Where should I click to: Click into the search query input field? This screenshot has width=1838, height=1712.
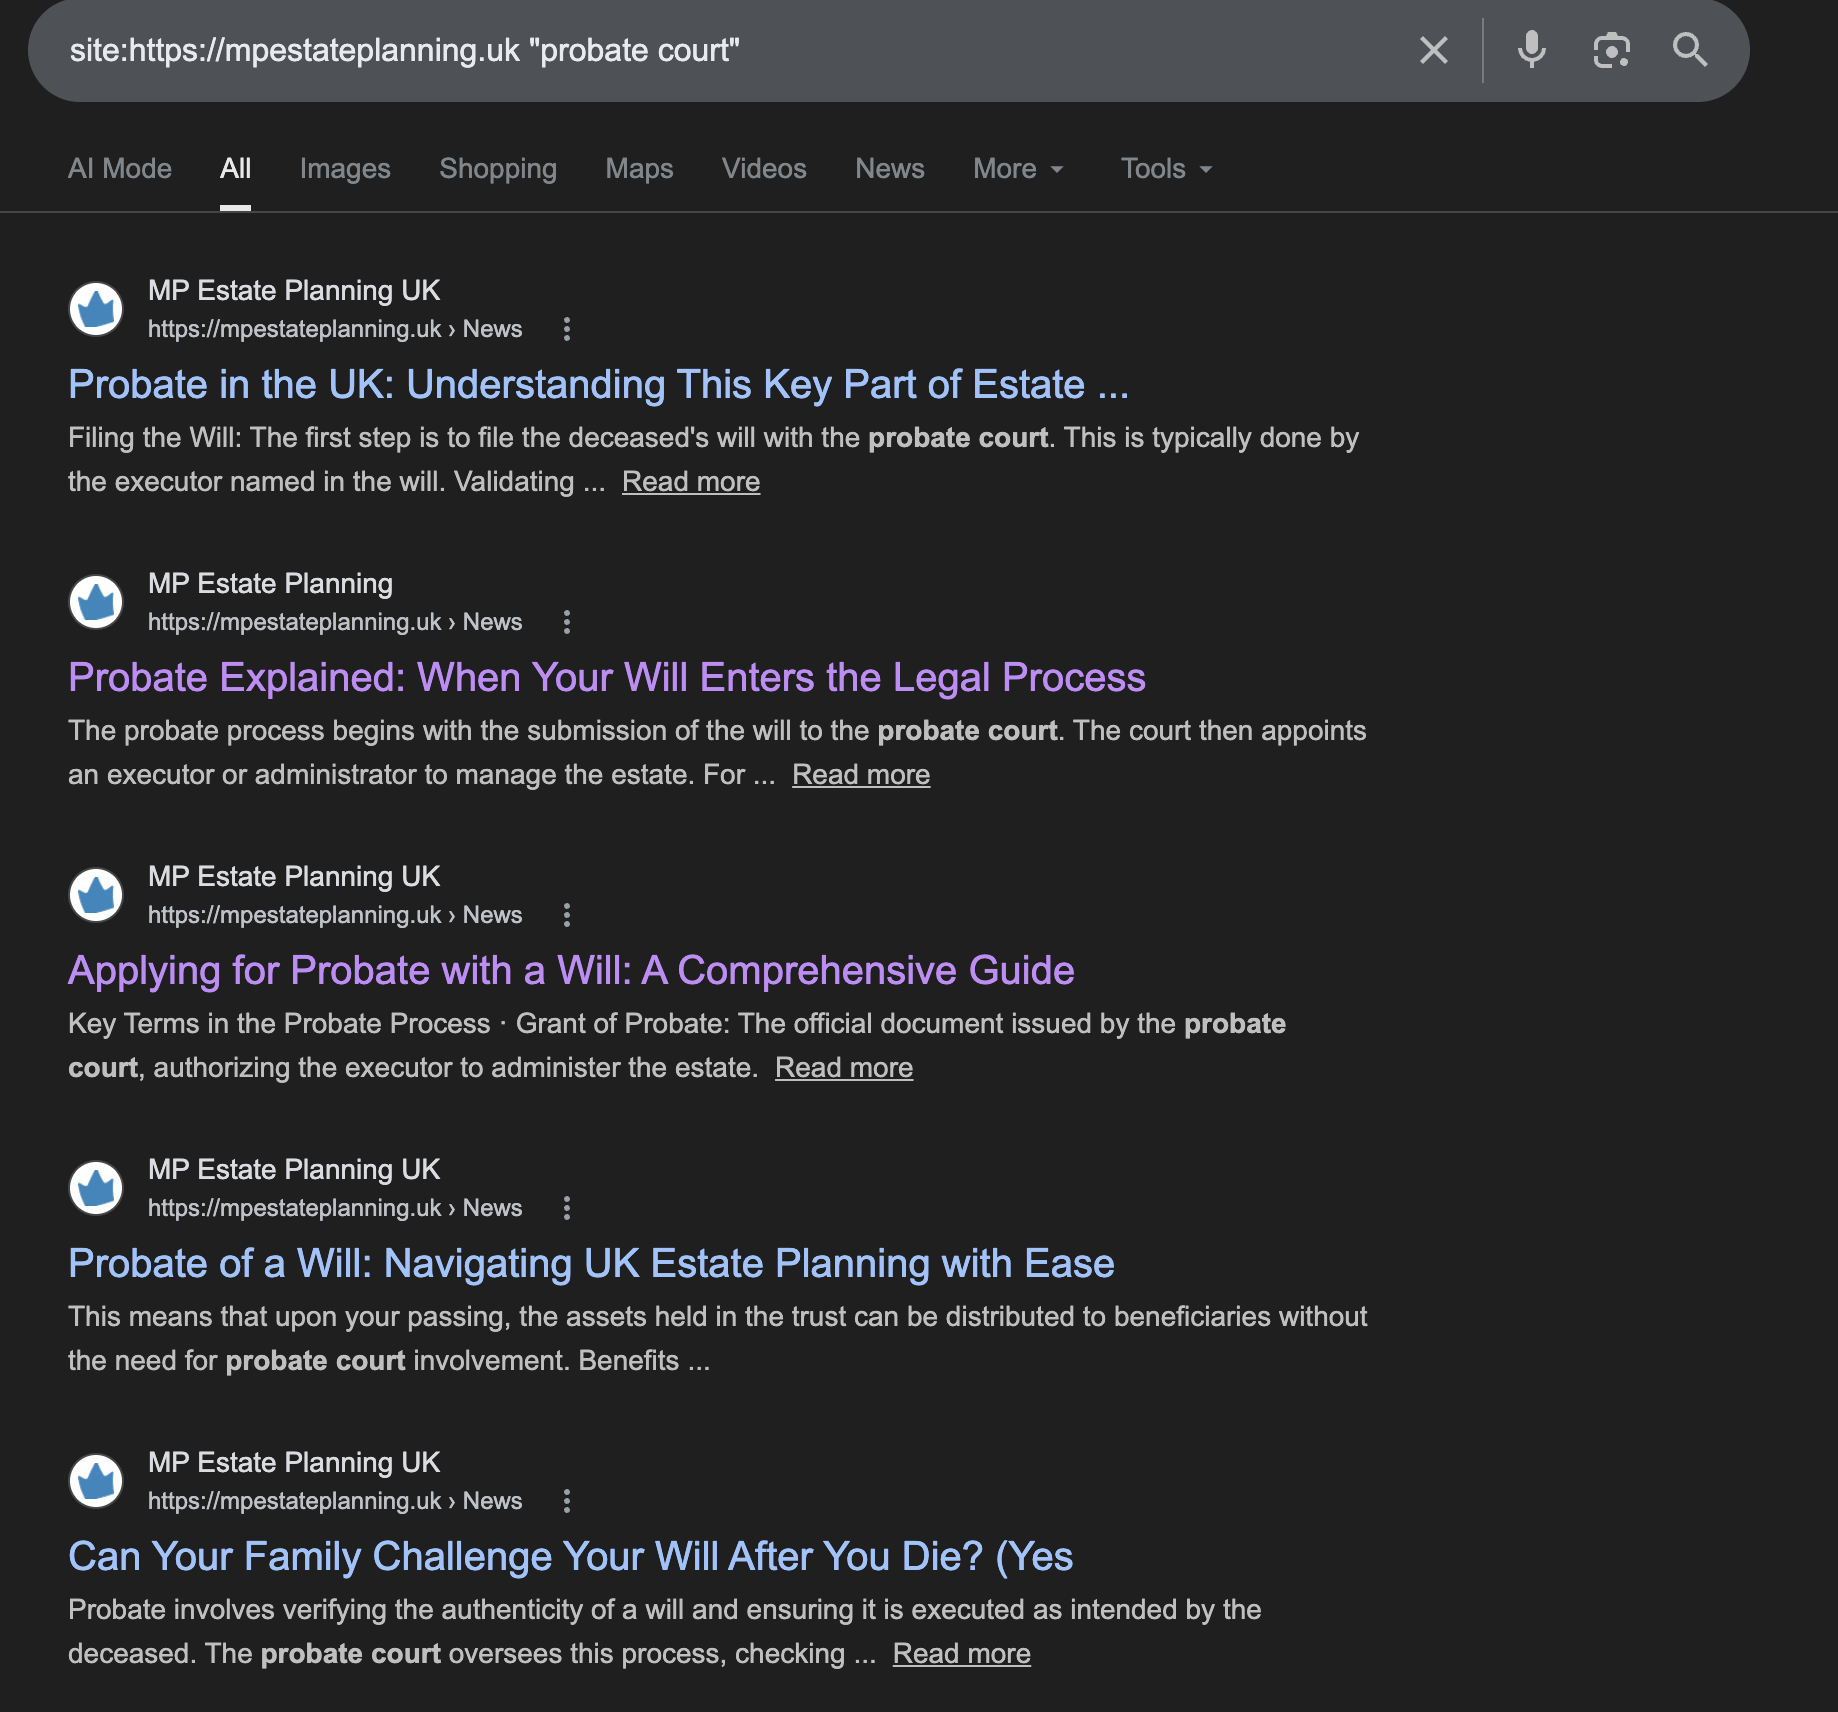point(700,50)
